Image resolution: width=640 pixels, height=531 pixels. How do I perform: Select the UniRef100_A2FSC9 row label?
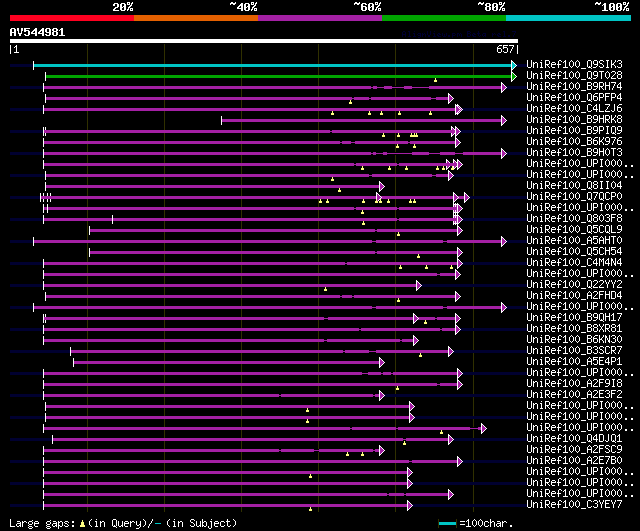coord(574,450)
